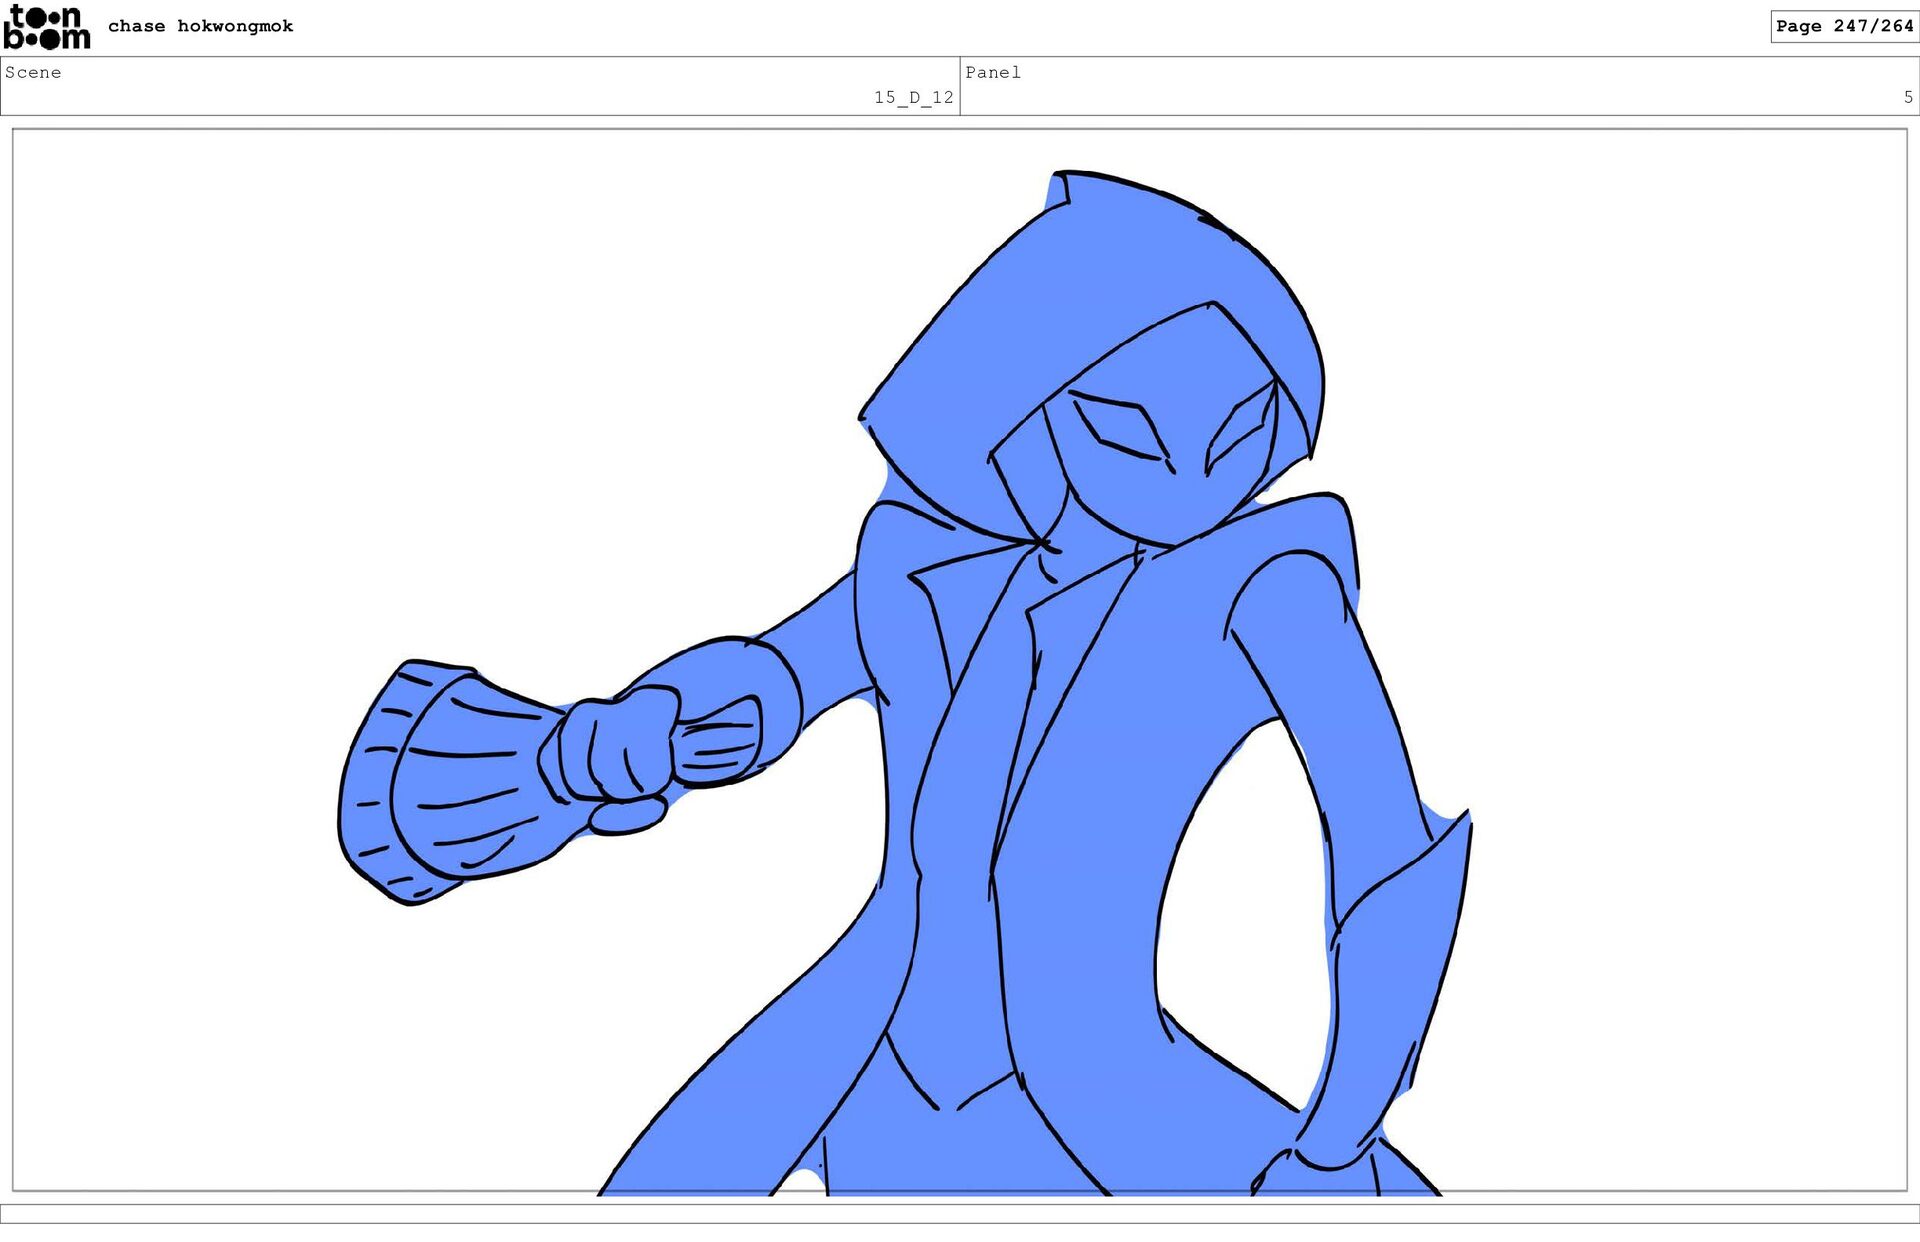The width and height of the screenshot is (1920, 1242).
Task: Select the scene number 15_D_12
Action: tap(913, 97)
